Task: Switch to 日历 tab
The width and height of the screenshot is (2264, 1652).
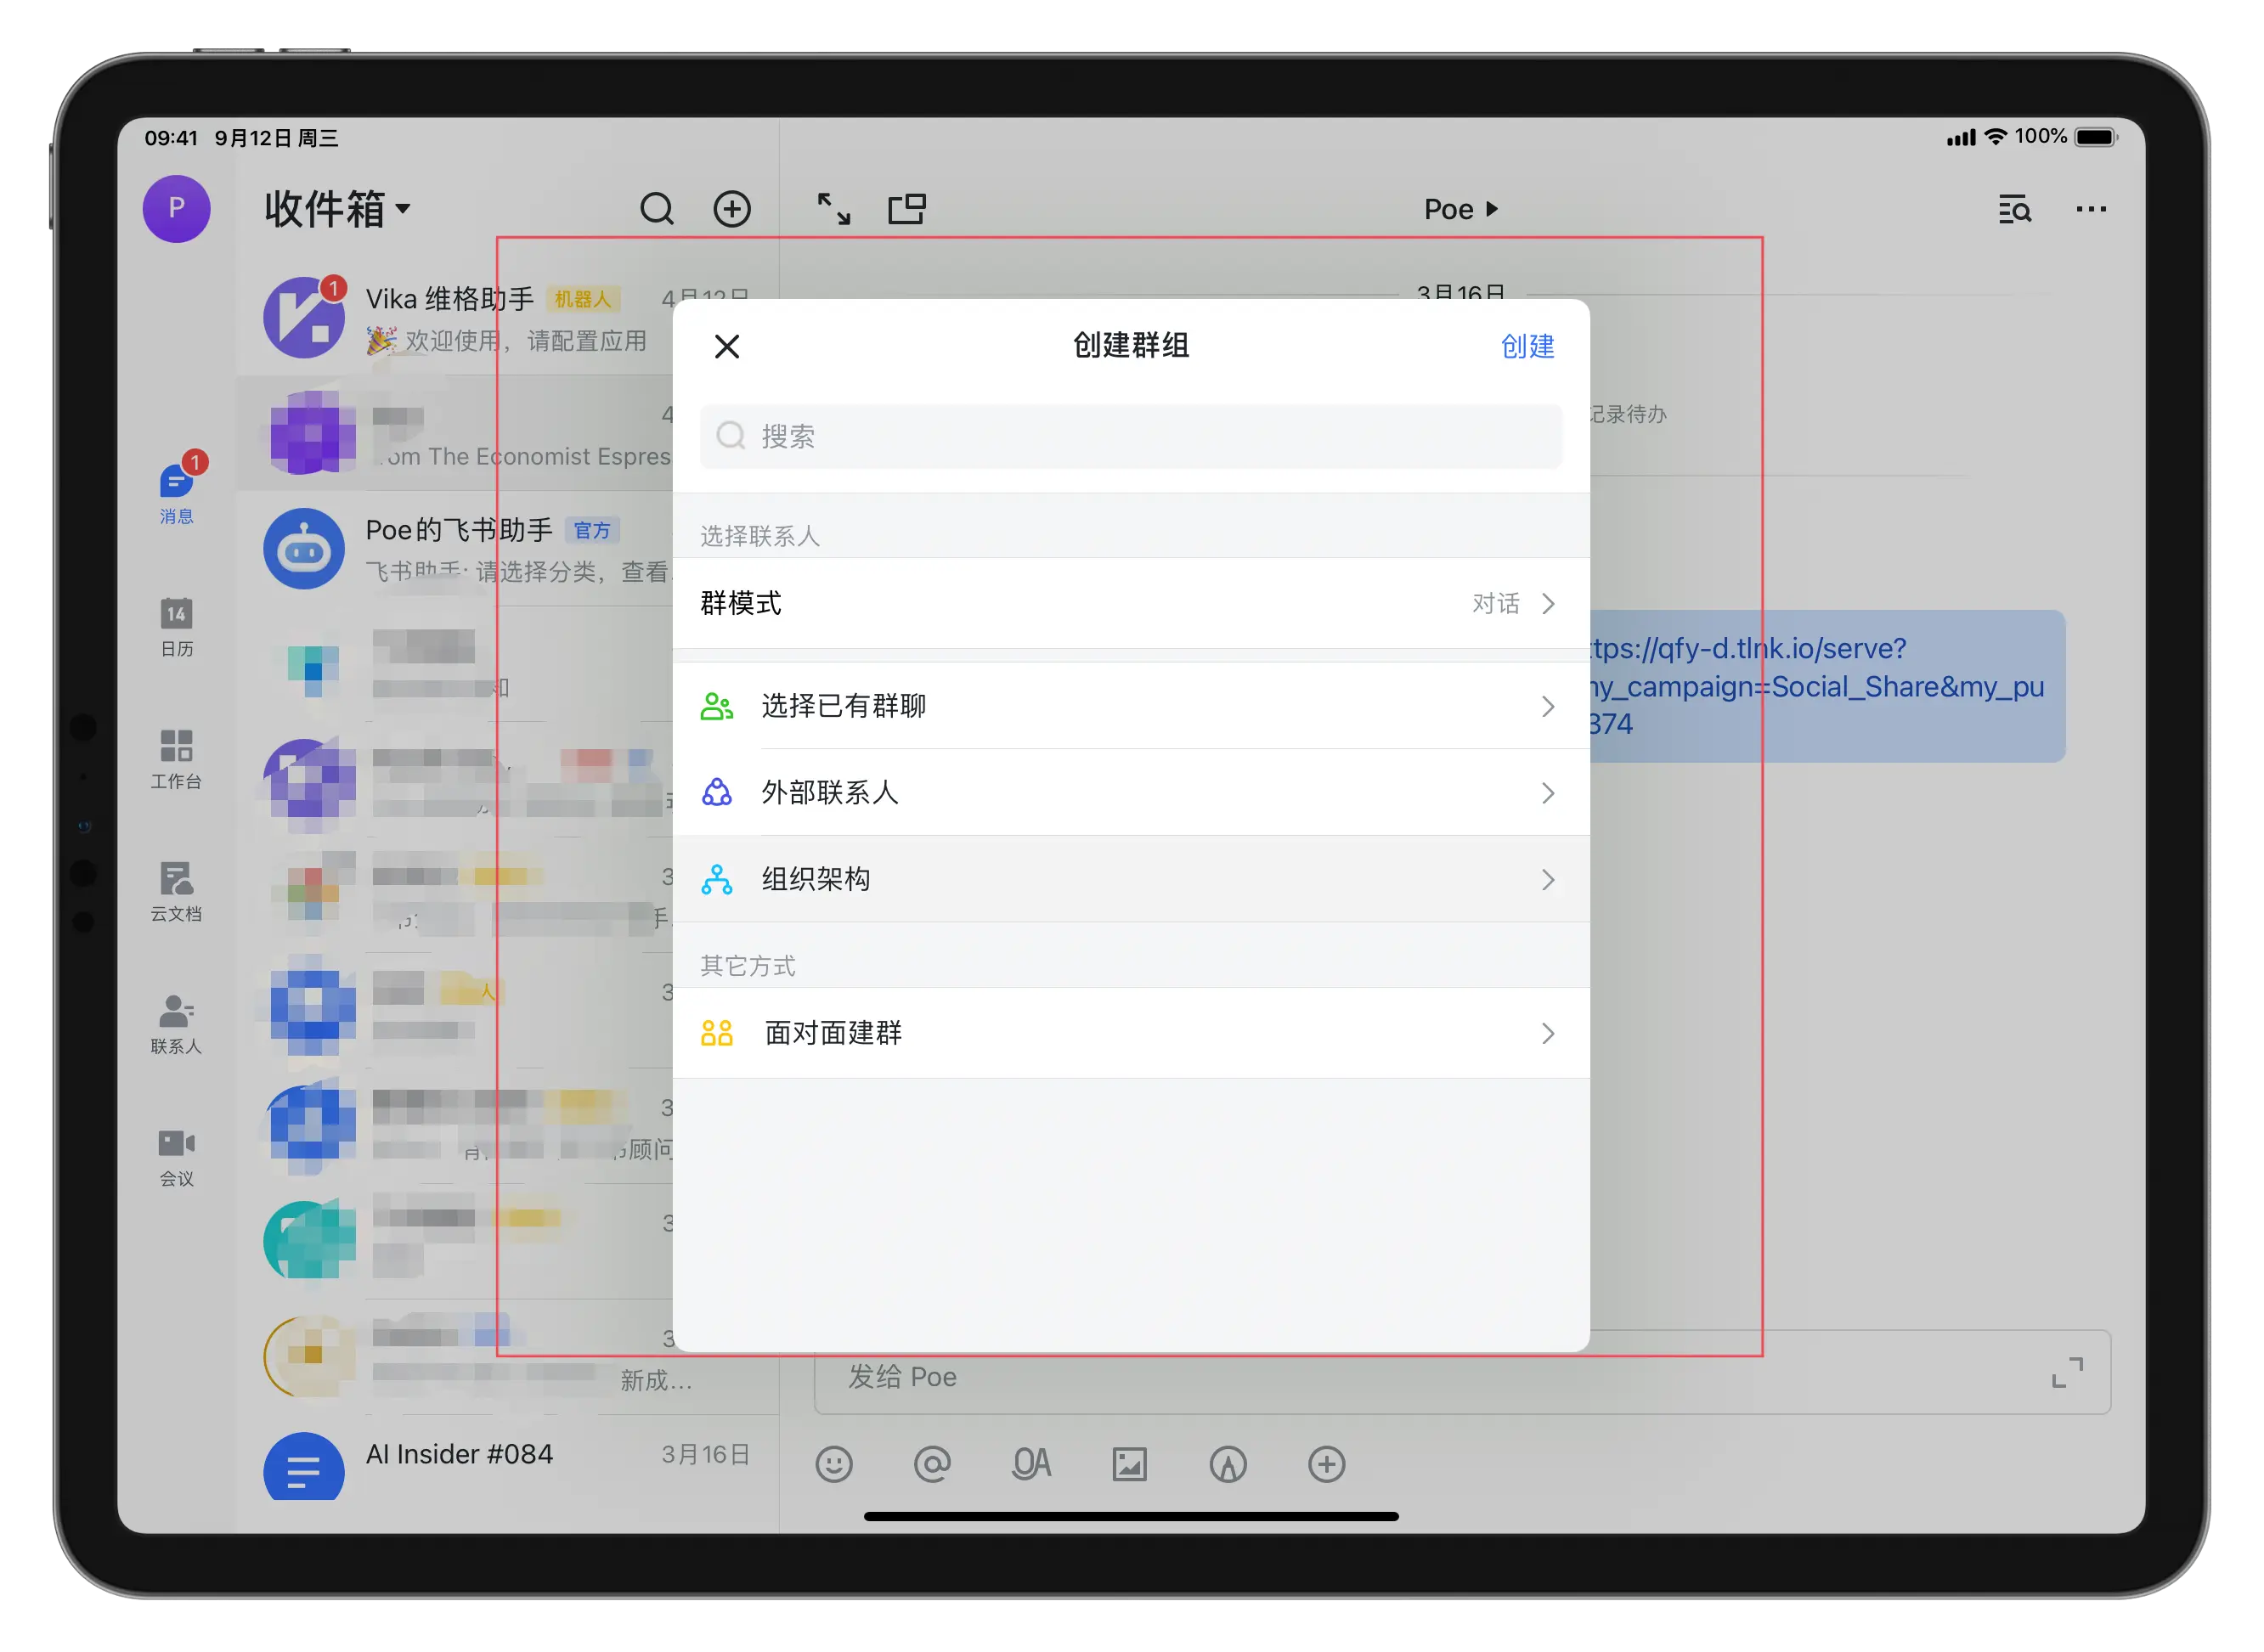Action: (177, 627)
